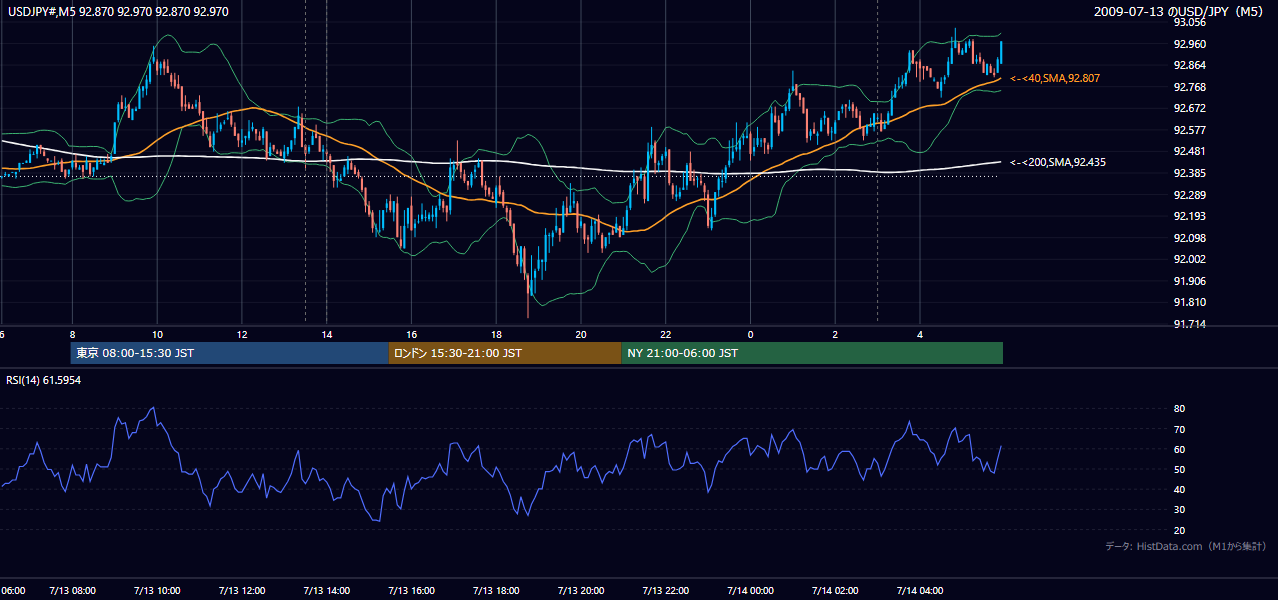Click price axis value 92.864
Viewport: 1278px width, 600px height.
click(x=1189, y=65)
